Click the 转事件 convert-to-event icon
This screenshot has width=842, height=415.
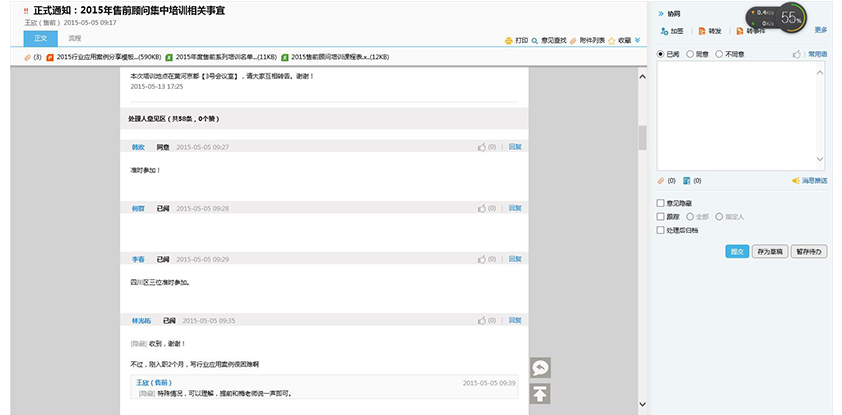point(740,31)
